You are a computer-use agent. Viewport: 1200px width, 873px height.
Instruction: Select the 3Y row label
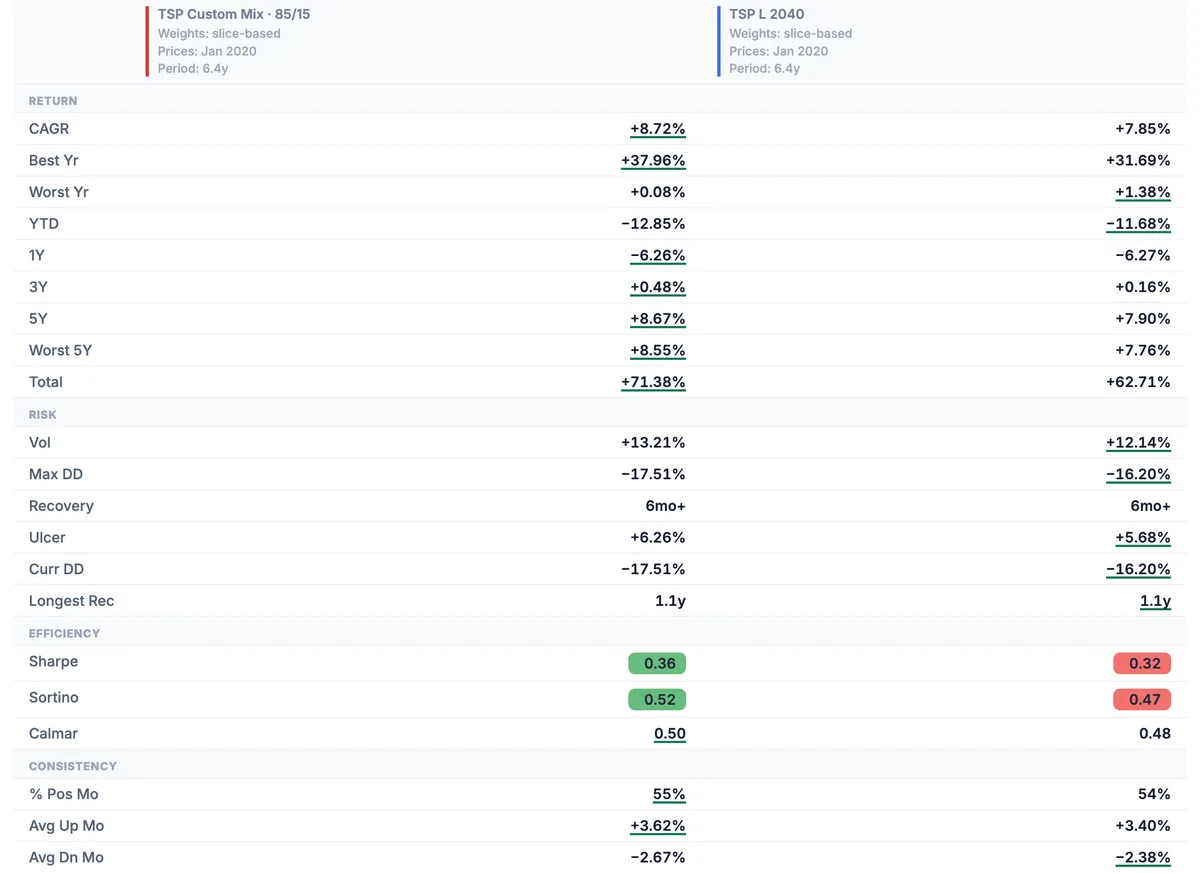38,287
